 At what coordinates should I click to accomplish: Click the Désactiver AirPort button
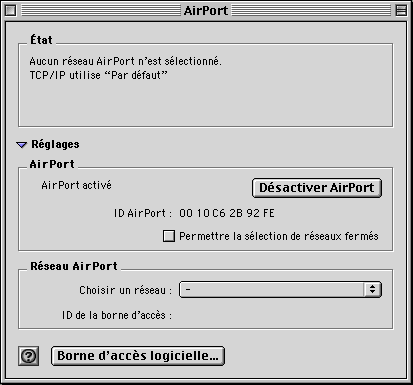[317, 188]
